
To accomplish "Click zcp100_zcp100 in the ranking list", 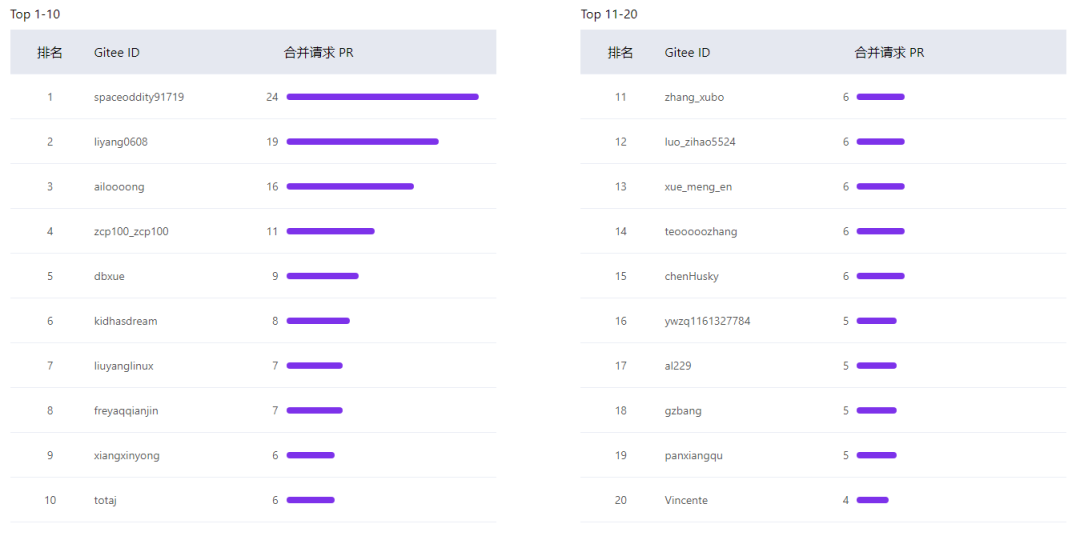I will (131, 232).
